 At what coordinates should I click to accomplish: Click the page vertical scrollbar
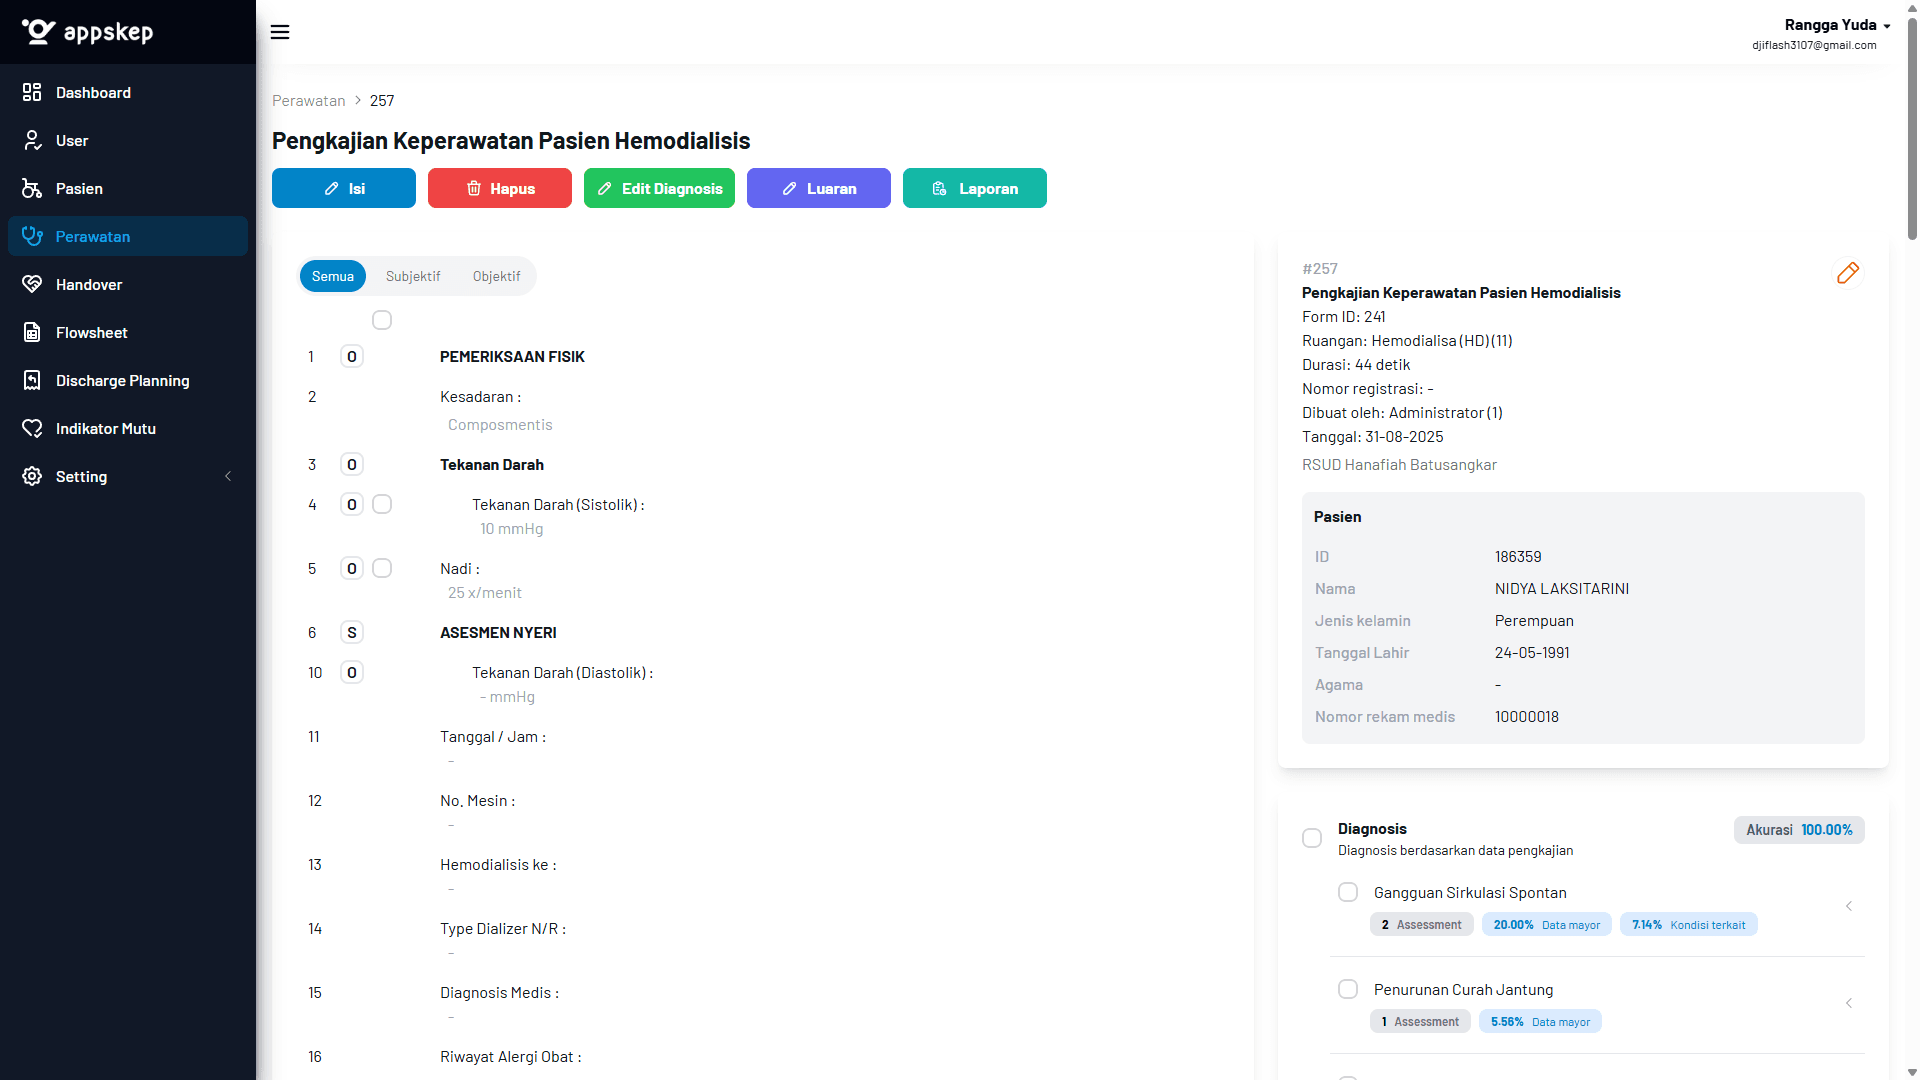1912,128
